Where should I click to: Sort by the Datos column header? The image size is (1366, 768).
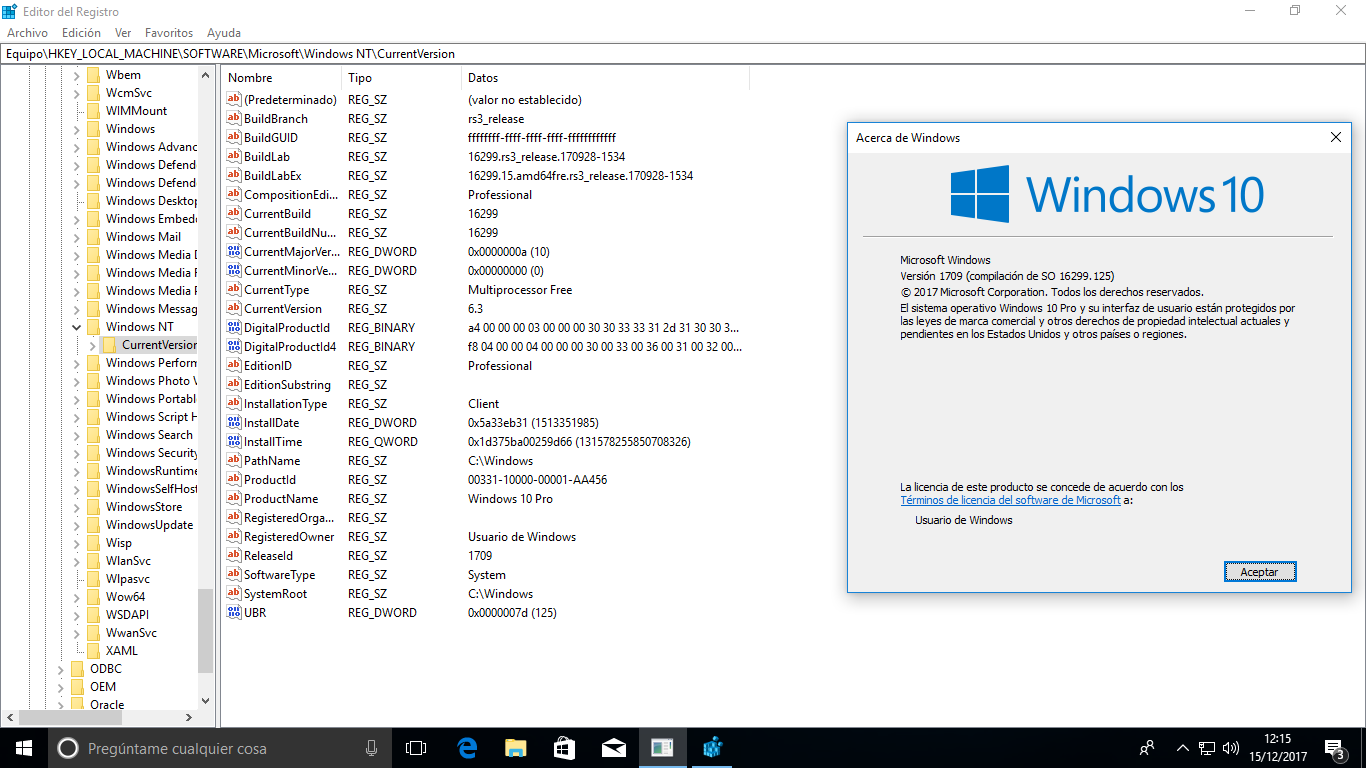[605, 78]
